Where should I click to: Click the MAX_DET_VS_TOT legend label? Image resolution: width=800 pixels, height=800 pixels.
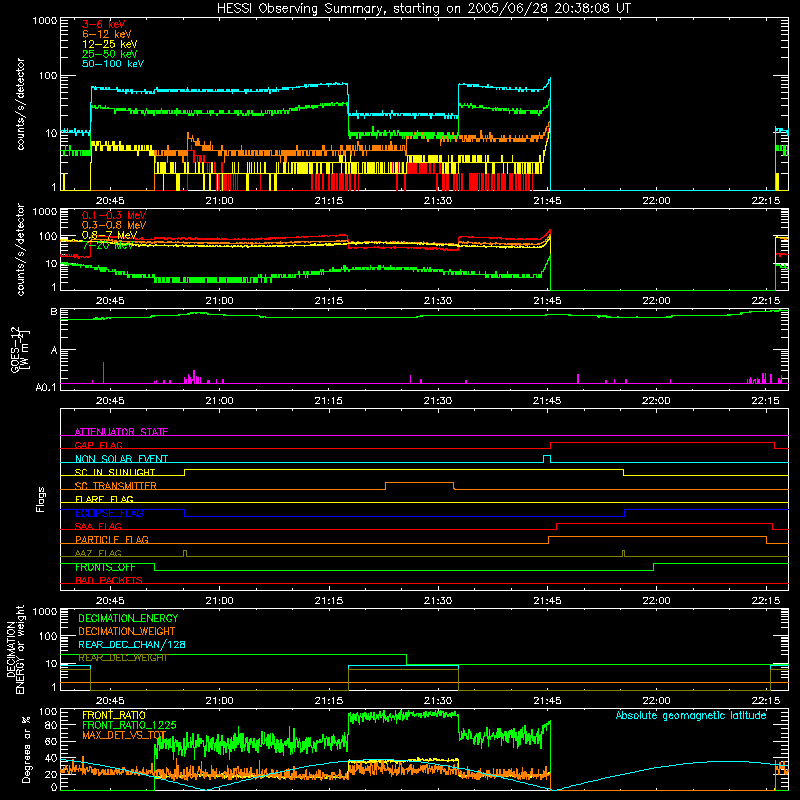(124, 735)
